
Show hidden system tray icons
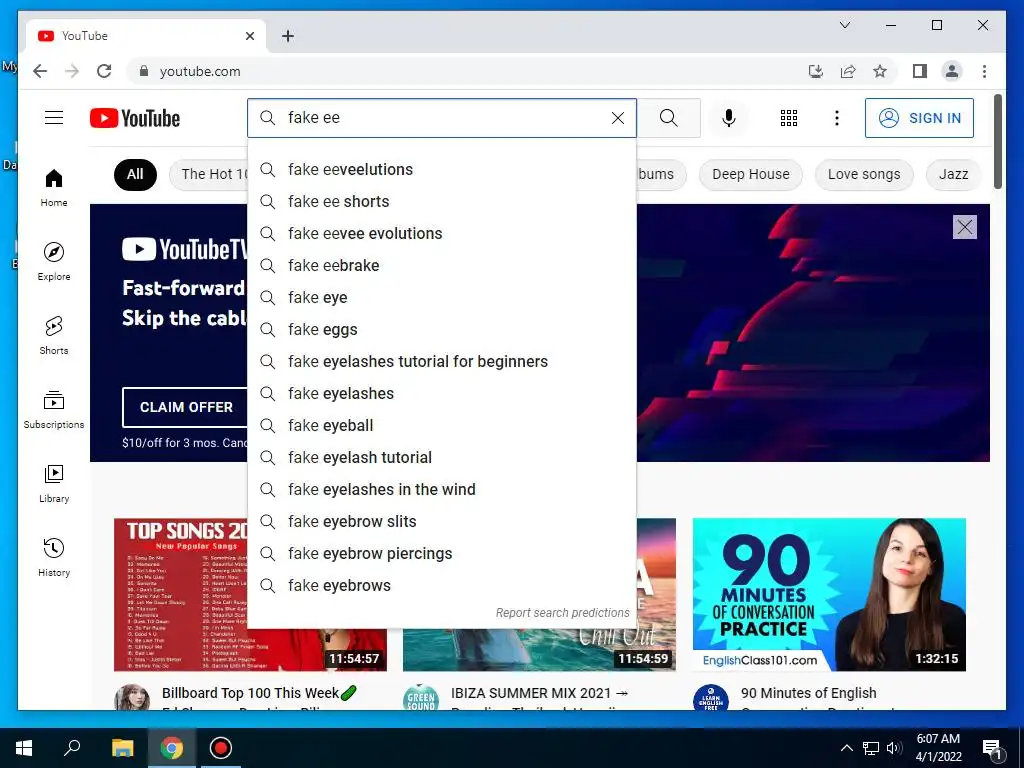click(x=846, y=748)
